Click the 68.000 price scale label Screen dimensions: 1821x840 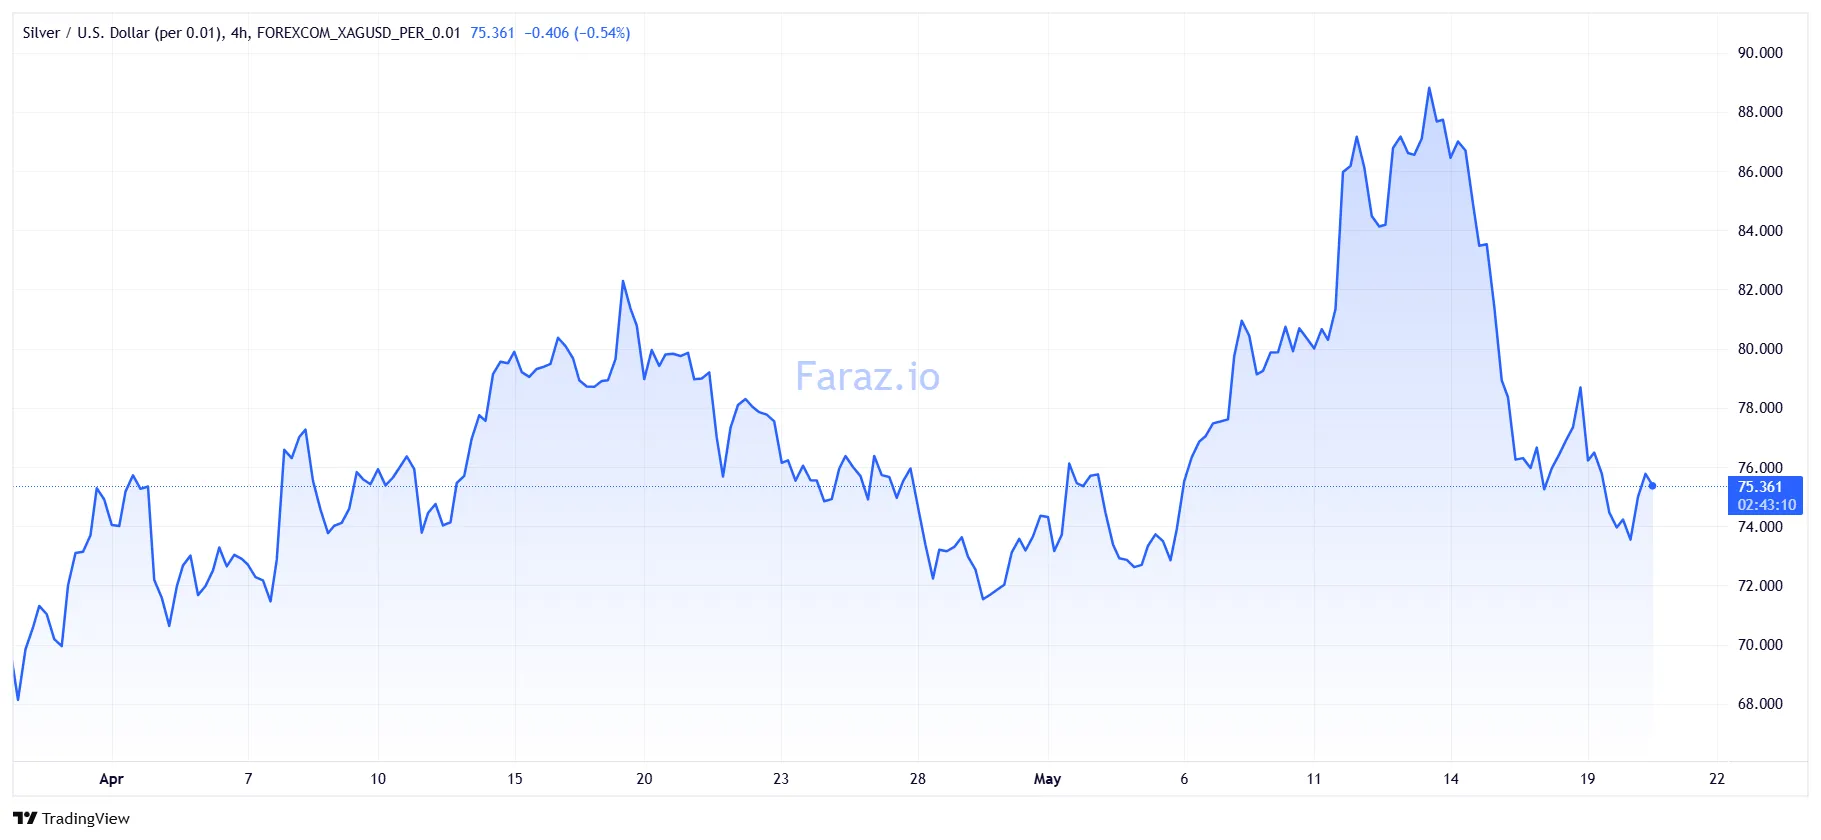click(x=1760, y=704)
